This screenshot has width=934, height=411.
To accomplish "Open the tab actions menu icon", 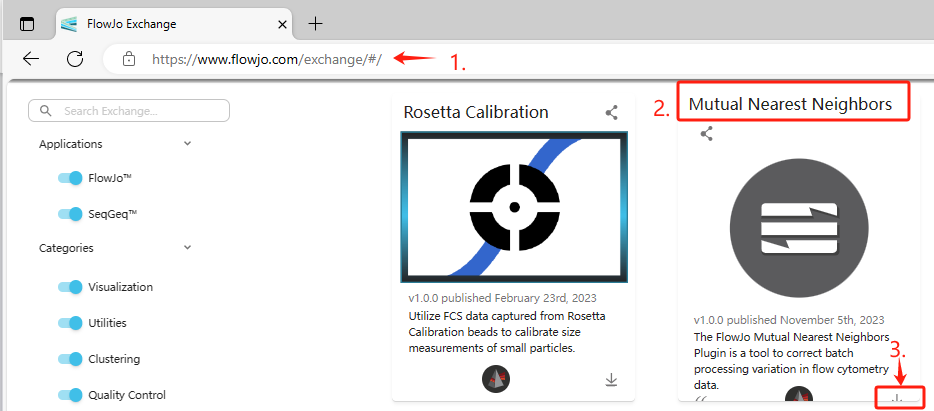I will pyautogui.click(x=27, y=24).
